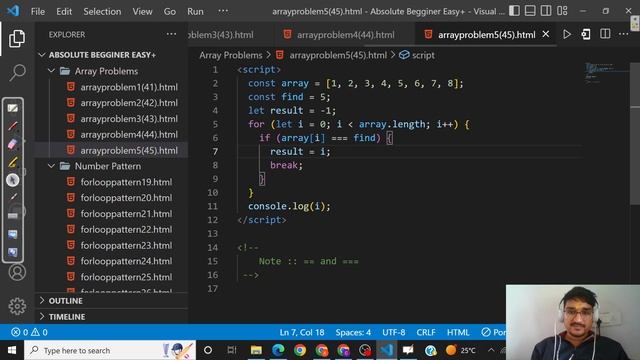The width and height of the screenshot is (640, 360).
Task: Open changes icon in editor toolbar
Action: (586, 35)
